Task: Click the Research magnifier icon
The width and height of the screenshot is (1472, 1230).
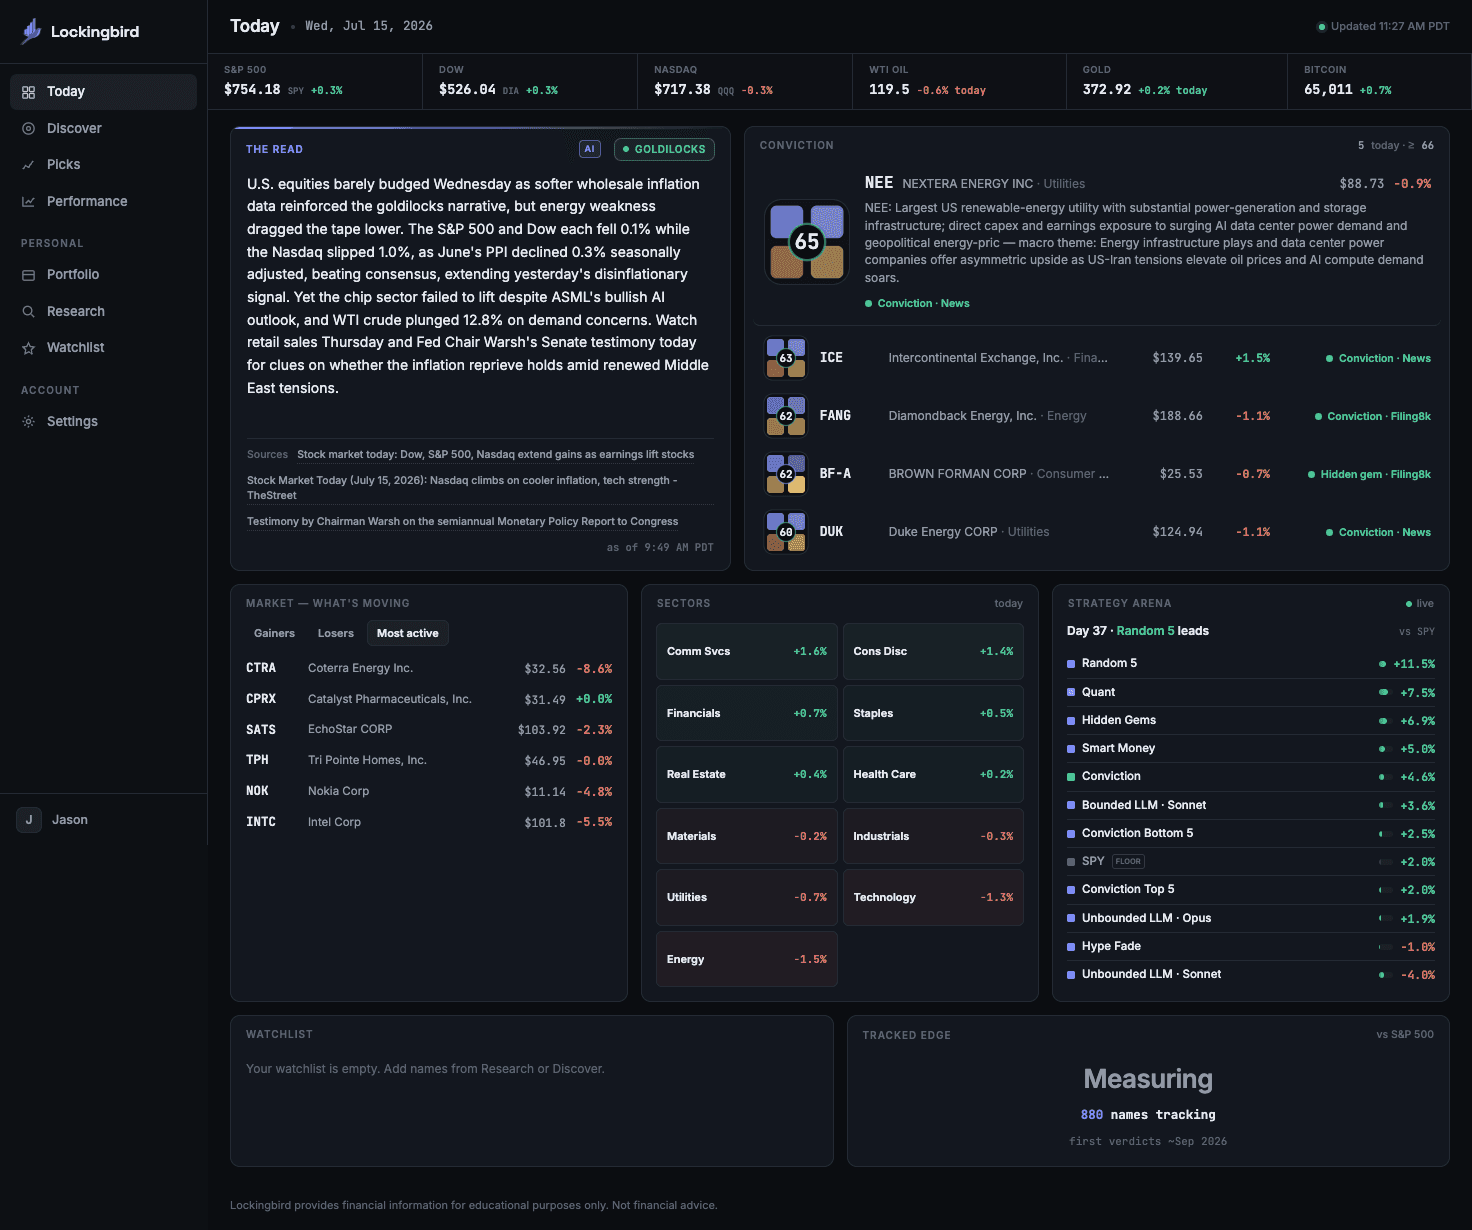Action: tap(28, 311)
